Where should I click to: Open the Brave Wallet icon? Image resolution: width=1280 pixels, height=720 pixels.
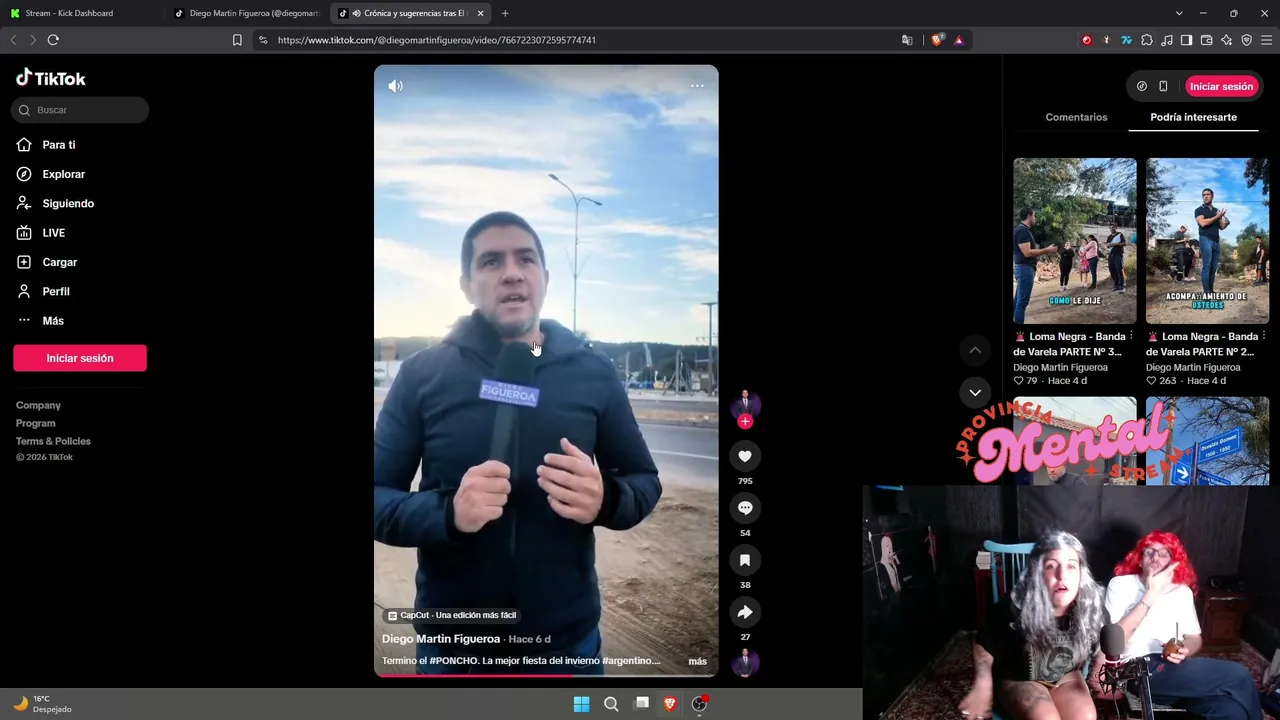pos(1206,40)
